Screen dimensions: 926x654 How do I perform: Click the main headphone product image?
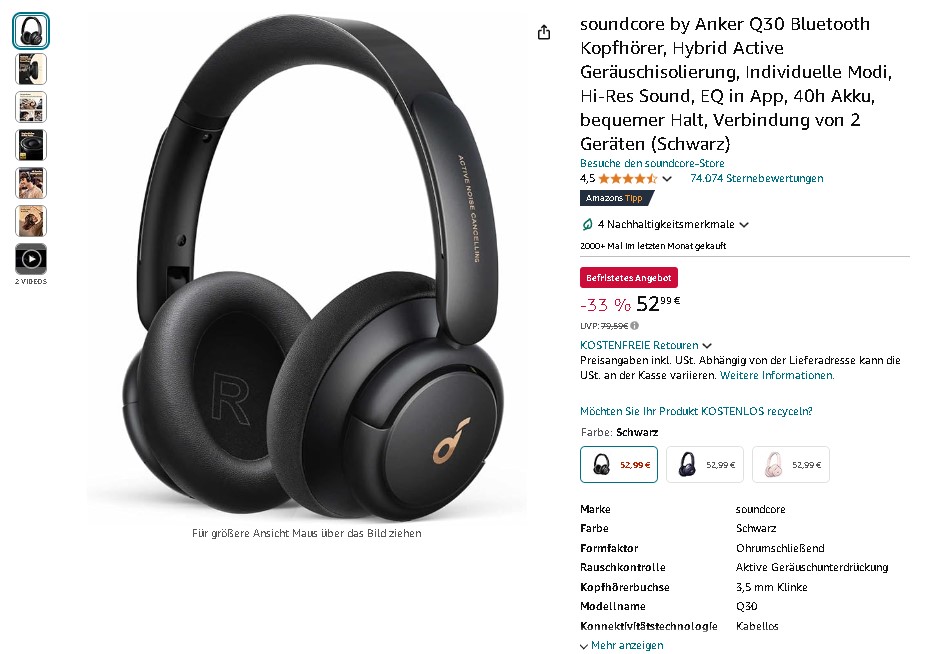coord(307,266)
